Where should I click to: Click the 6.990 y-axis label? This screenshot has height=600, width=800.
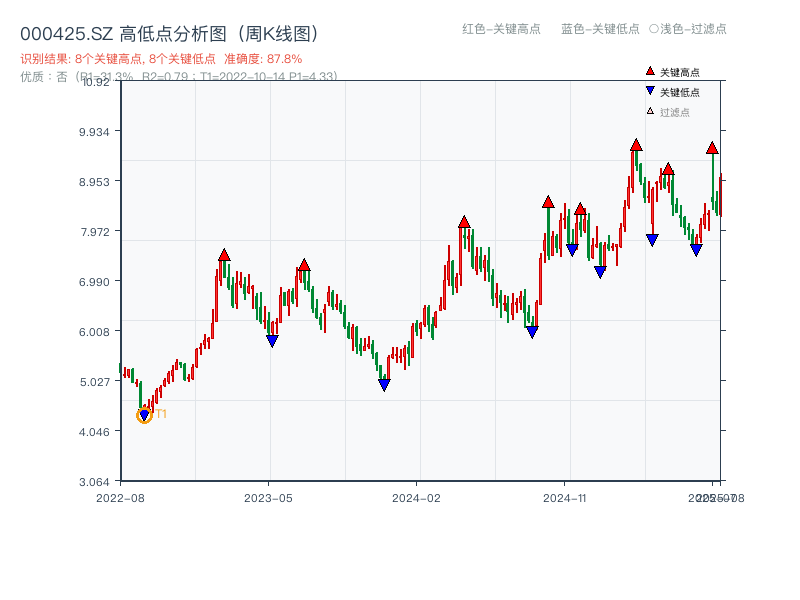coord(94,282)
